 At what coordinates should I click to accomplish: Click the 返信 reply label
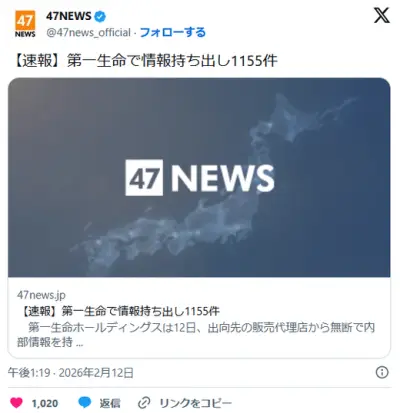tap(110, 403)
